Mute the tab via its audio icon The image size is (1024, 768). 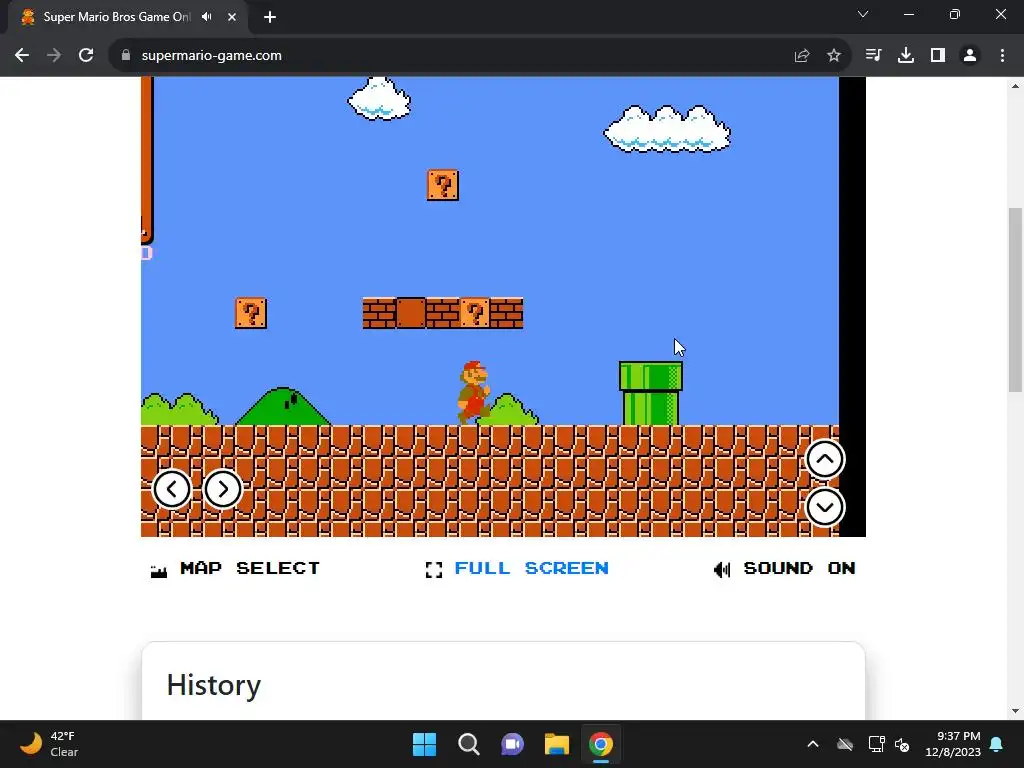click(207, 17)
